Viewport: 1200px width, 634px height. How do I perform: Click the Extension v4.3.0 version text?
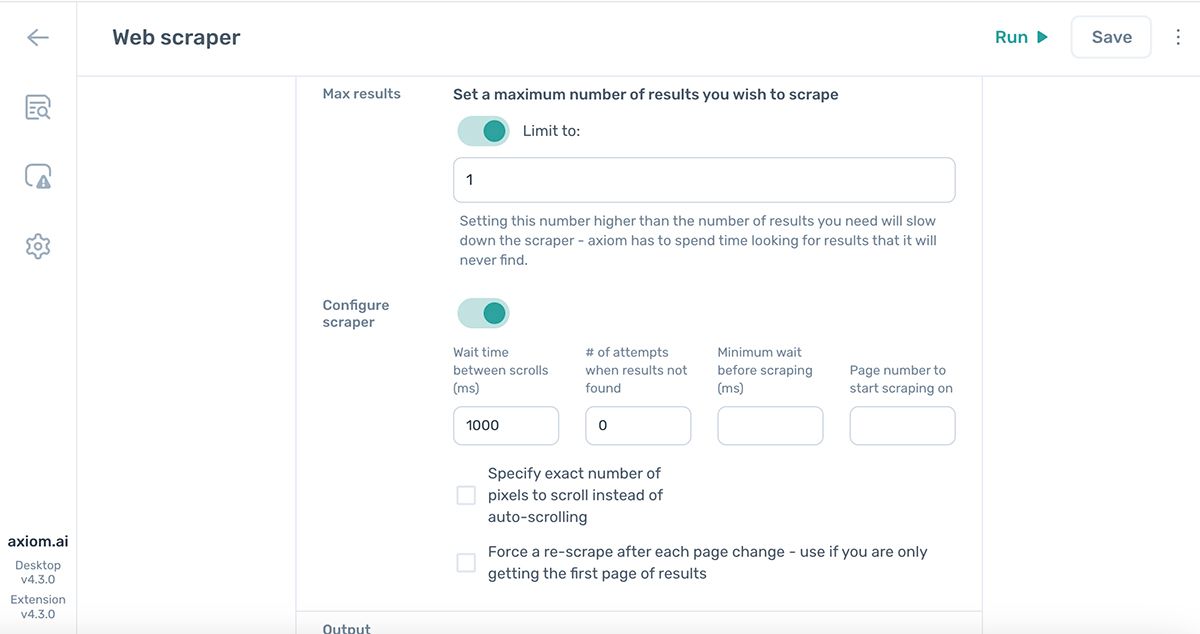(38, 607)
